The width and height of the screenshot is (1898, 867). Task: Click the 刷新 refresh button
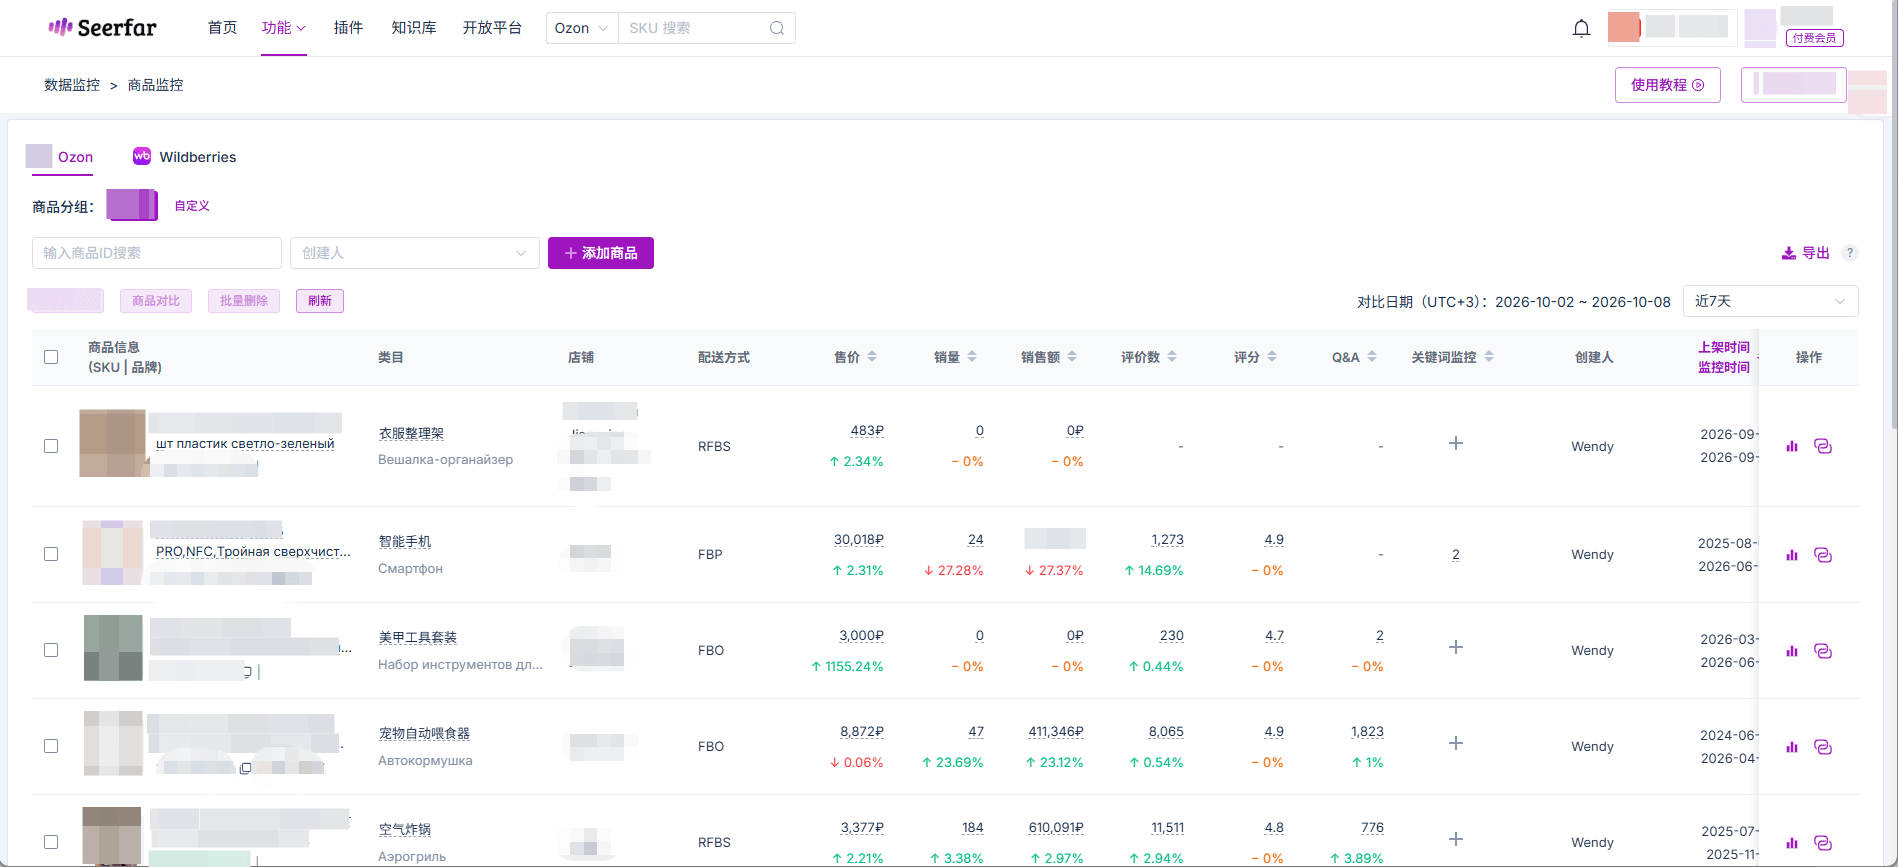320,301
